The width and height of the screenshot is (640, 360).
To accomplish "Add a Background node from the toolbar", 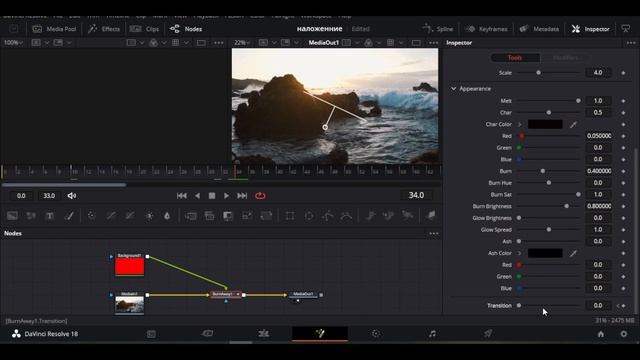I will 12,216.
